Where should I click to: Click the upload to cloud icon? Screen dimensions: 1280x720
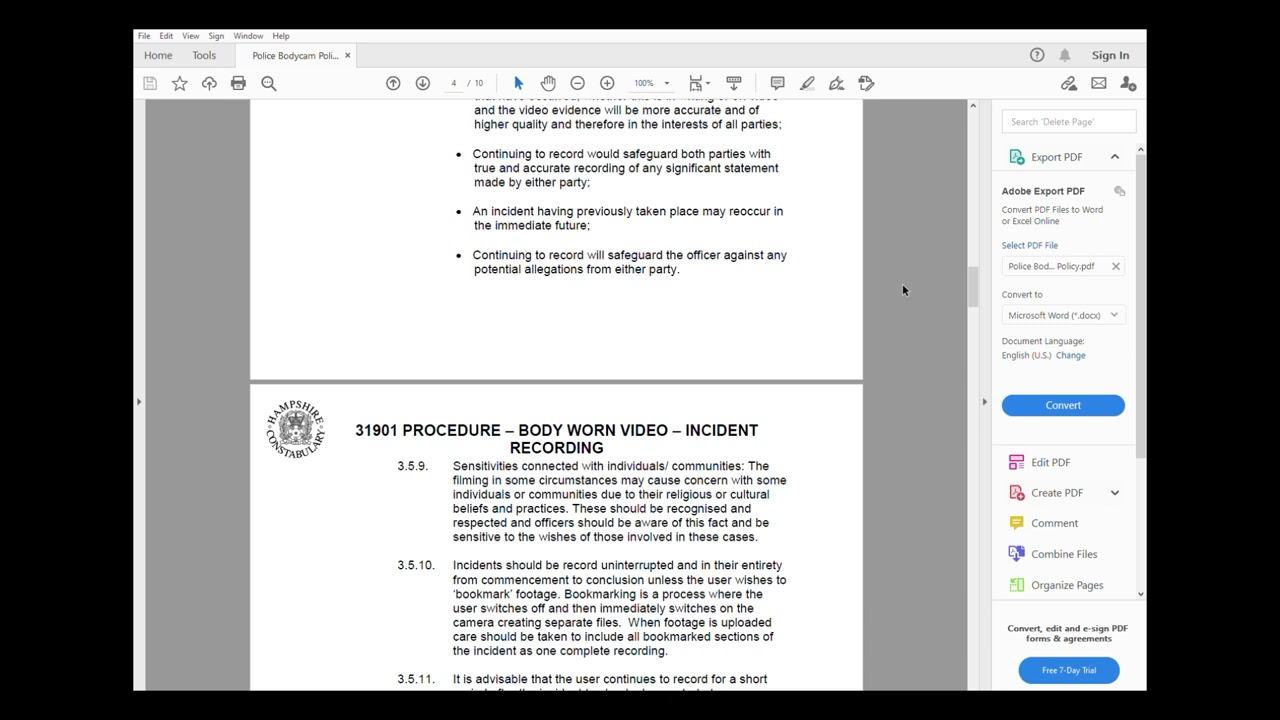[209, 83]
